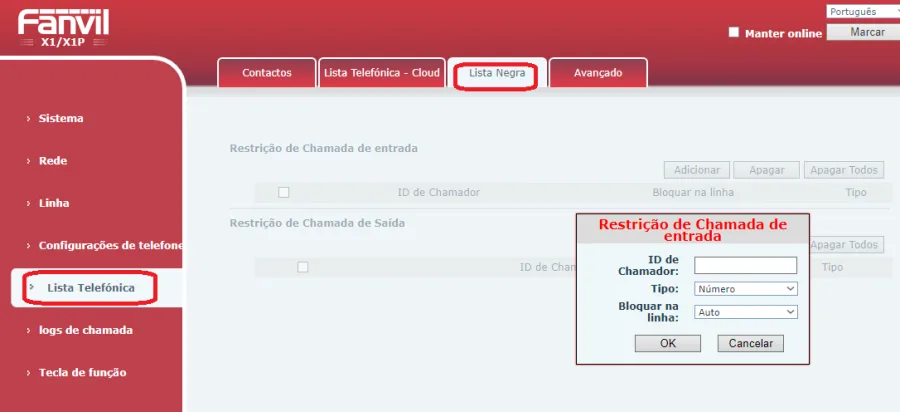Click the ID de Chamador column header in entrada table
The width and height of the screenshot is (900, 412).
point(439,192)
